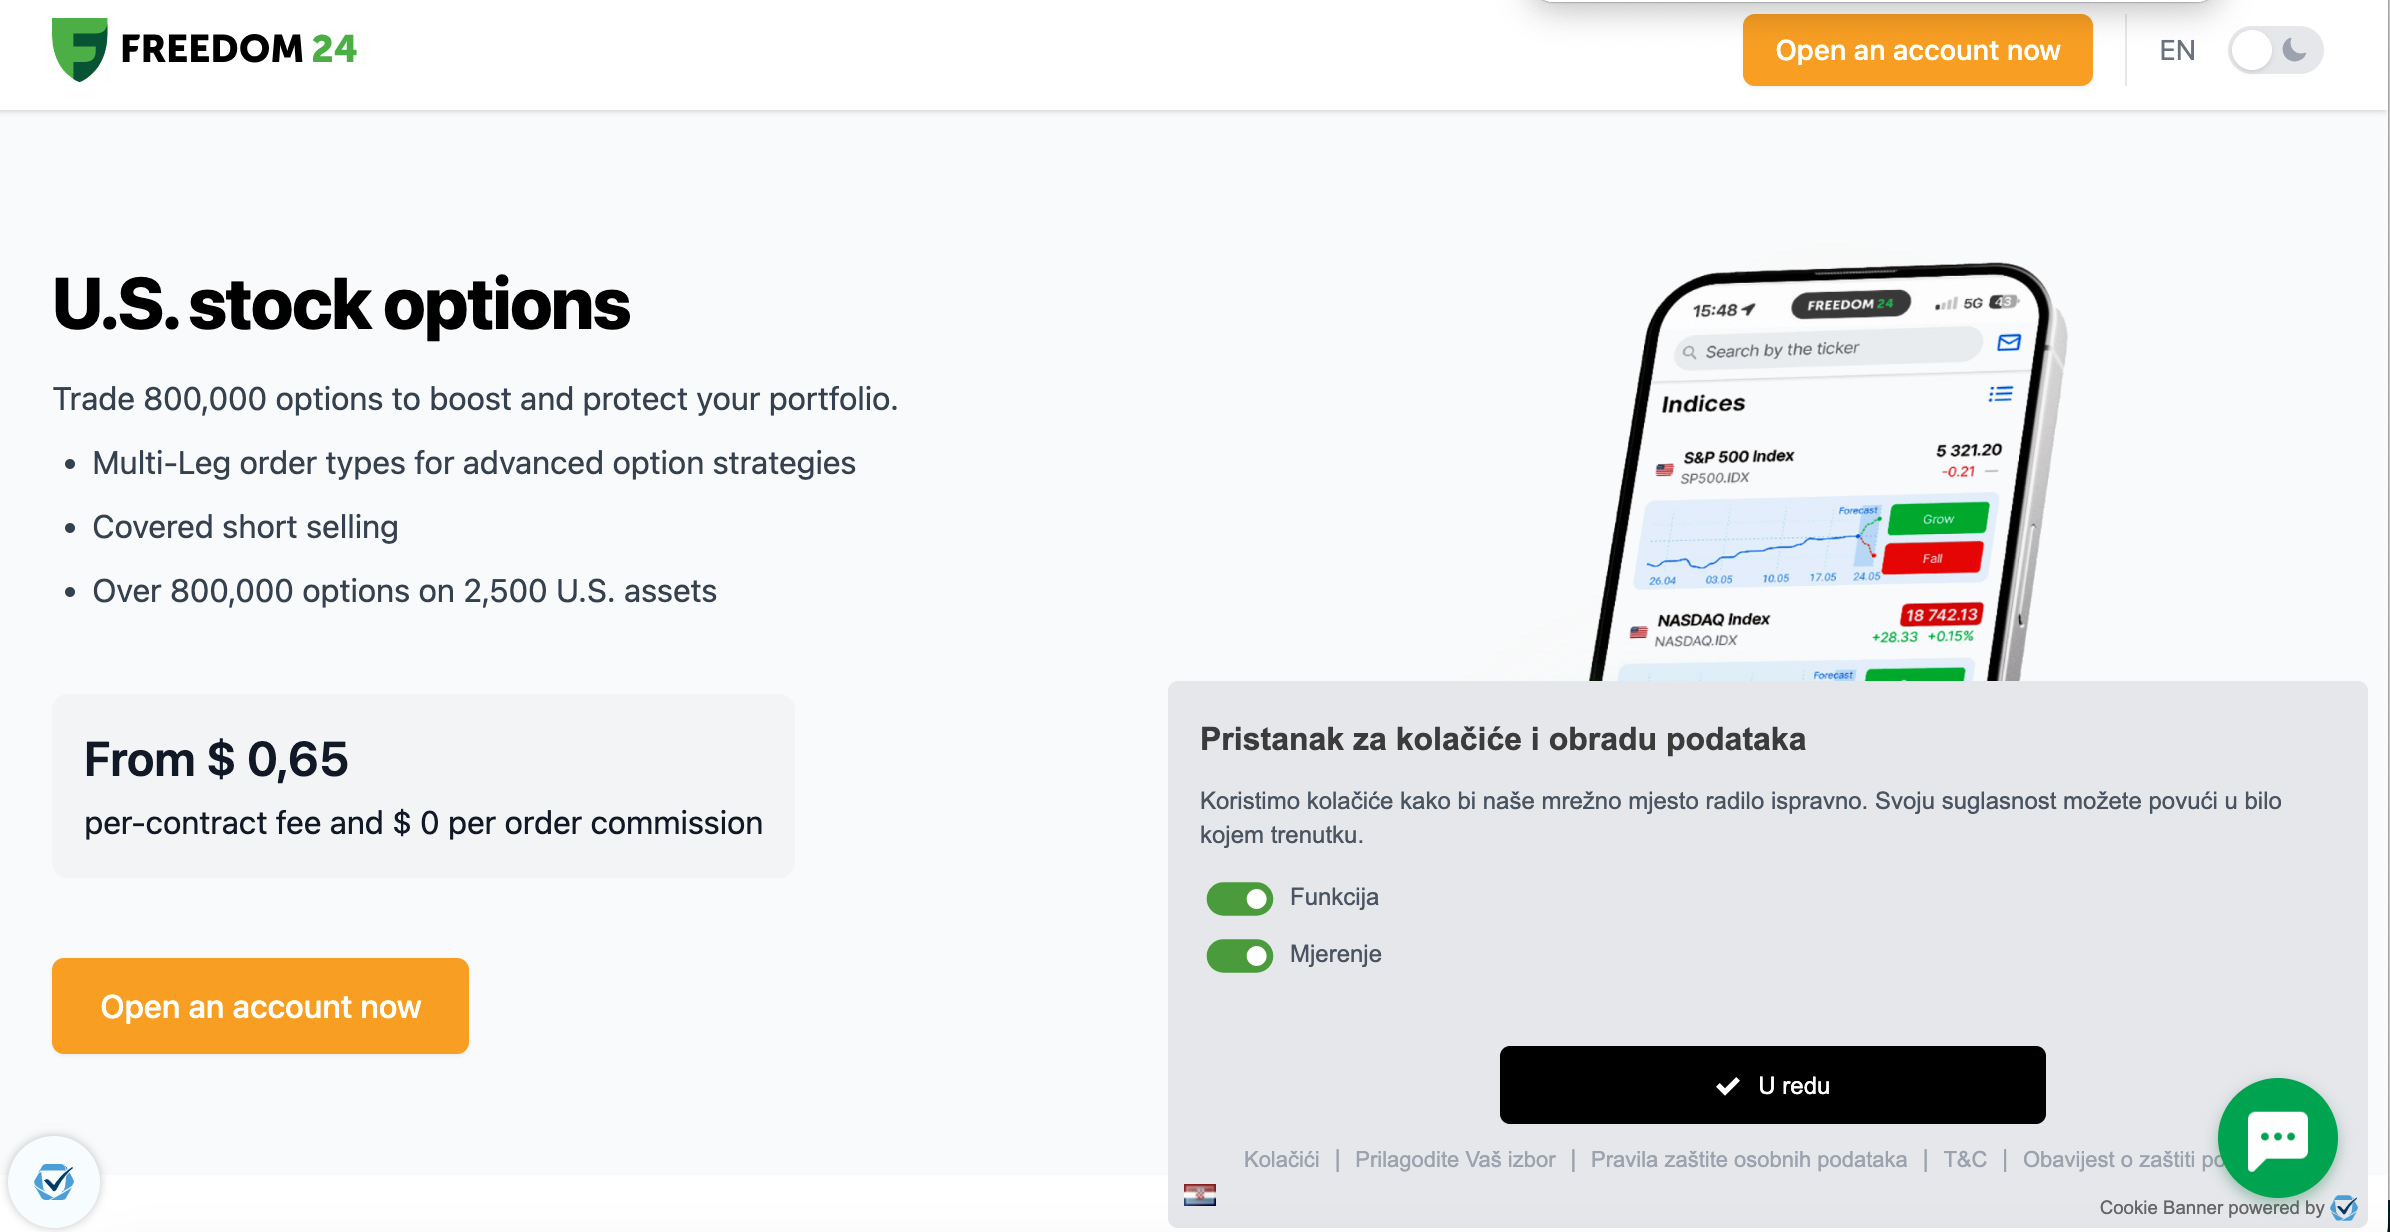Open the Kolačići link

(1281, 1159)
